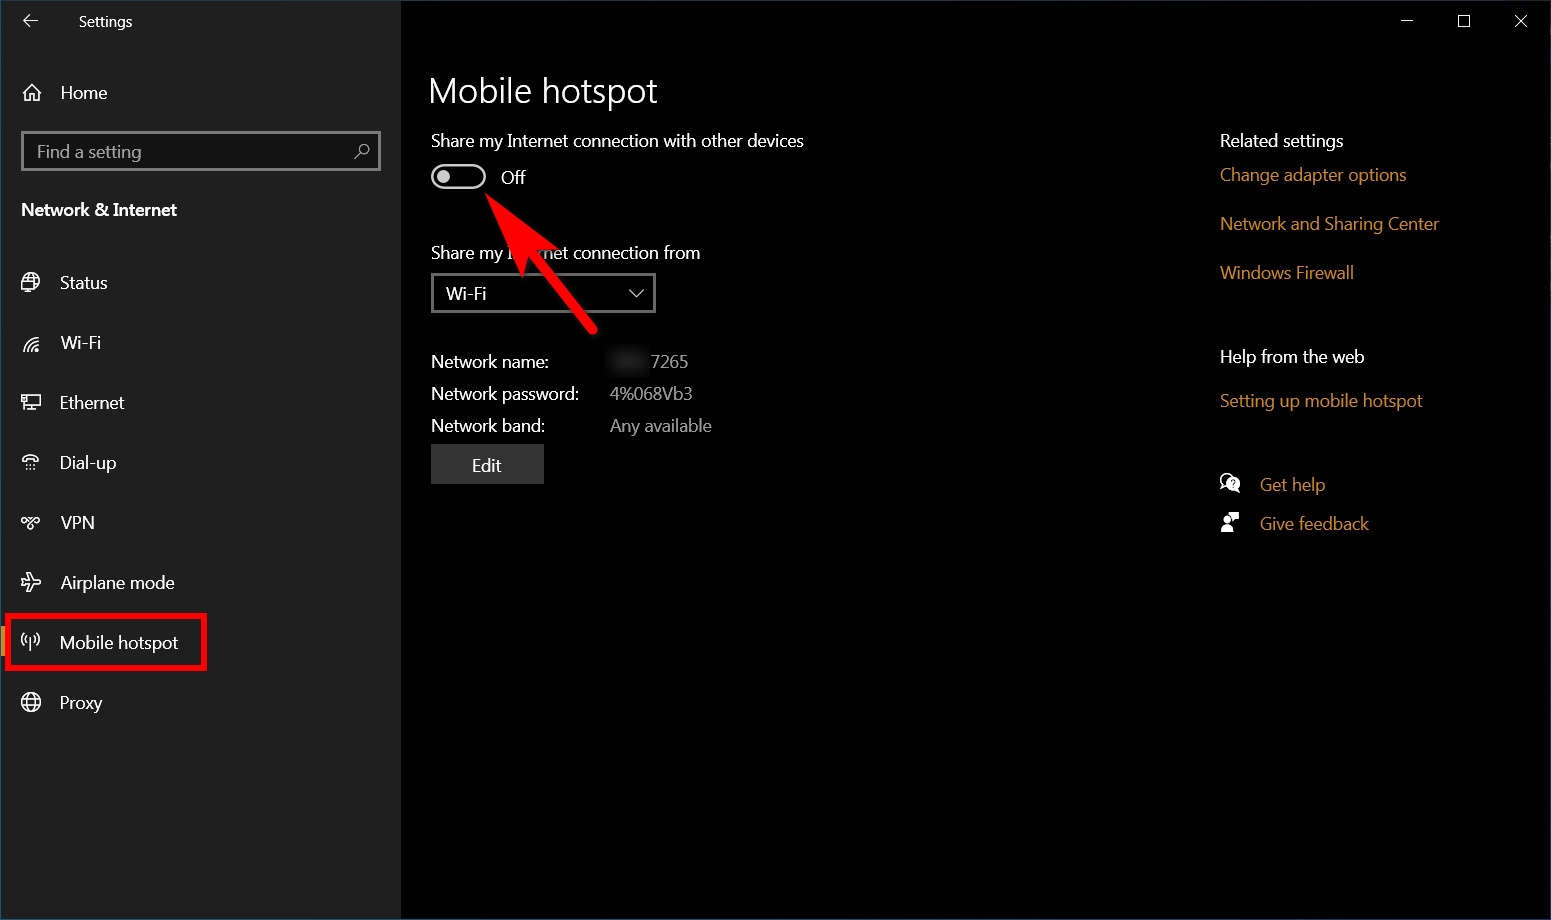Image resolution: width=1551 pixels, height=920 pixels.
Task: Click the Help from the web heading
Action: (x=1292, y=357)
